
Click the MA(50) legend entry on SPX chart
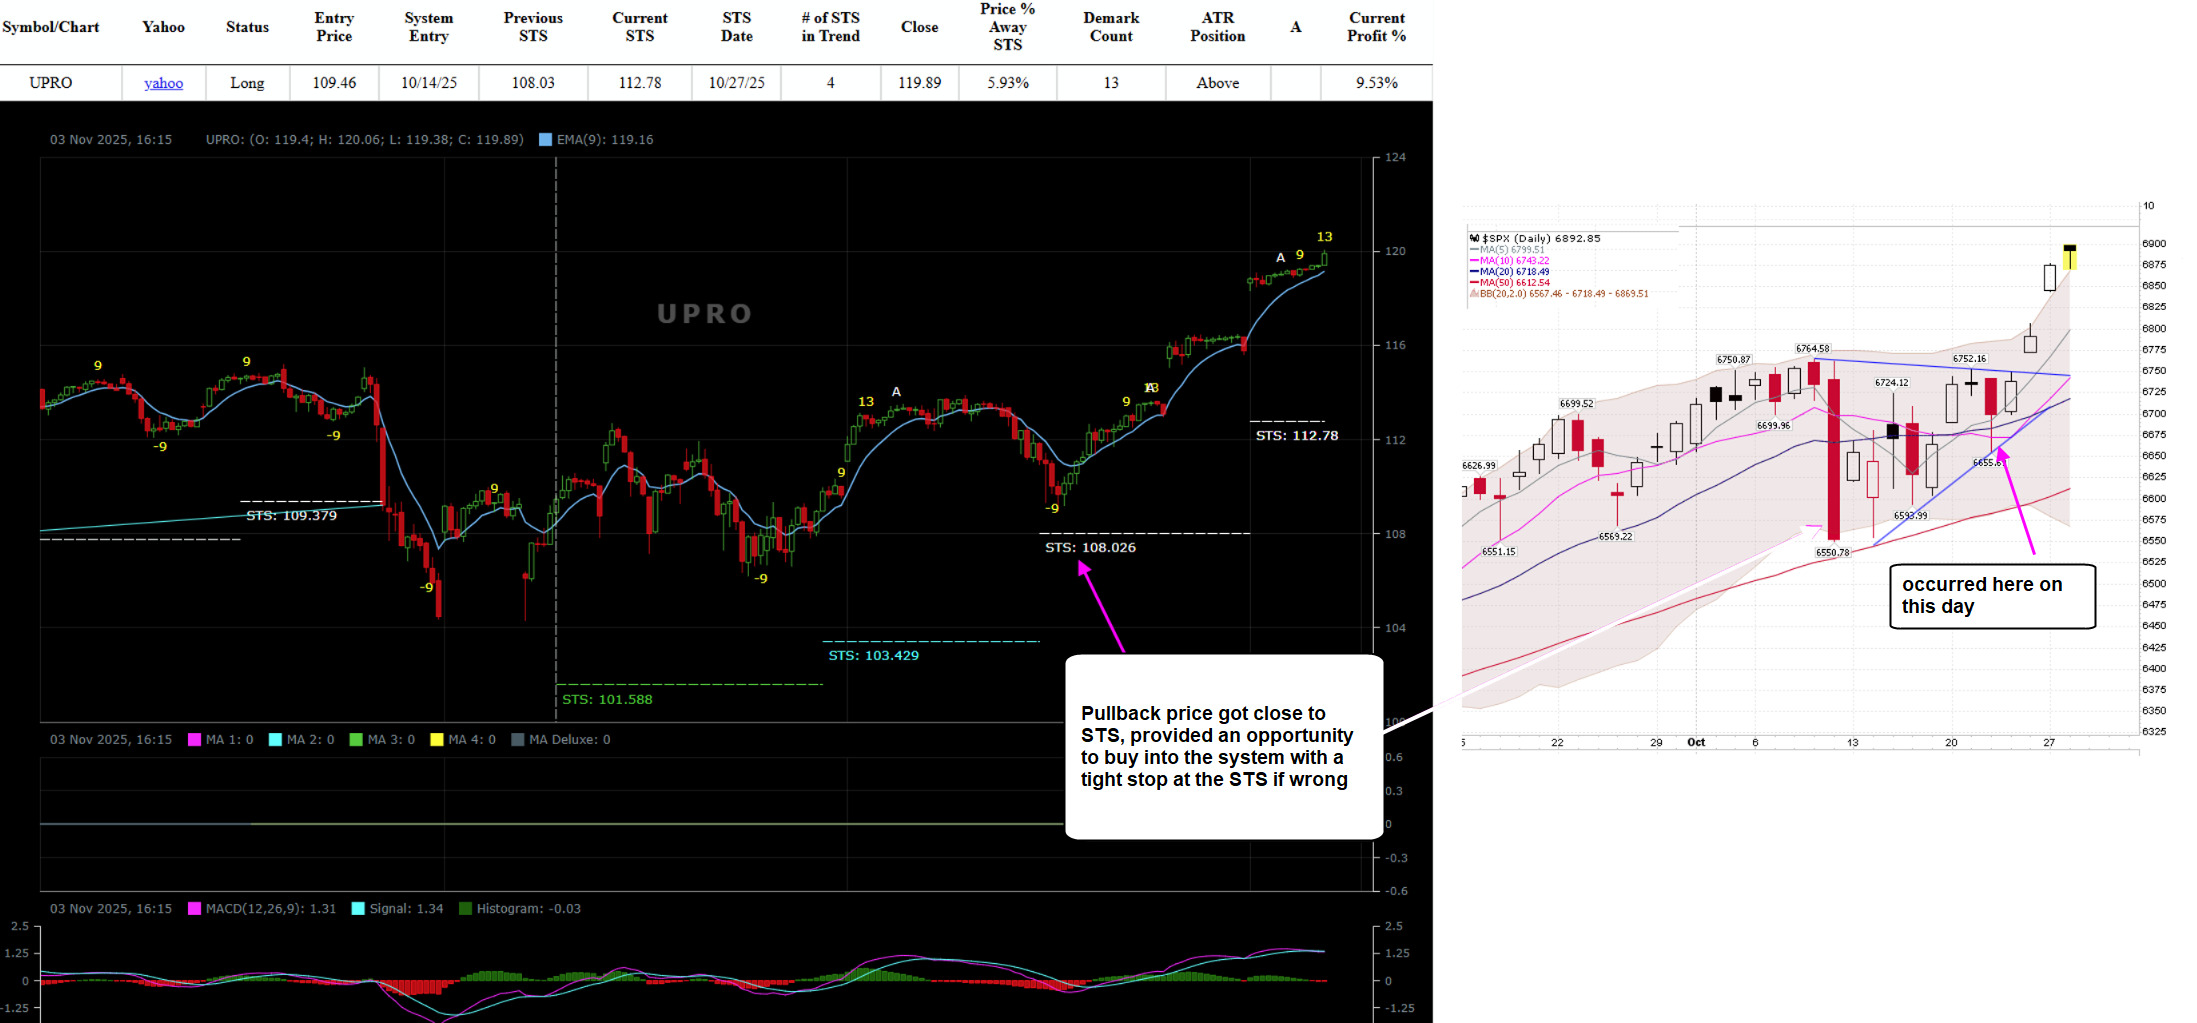coord(1514,283)
